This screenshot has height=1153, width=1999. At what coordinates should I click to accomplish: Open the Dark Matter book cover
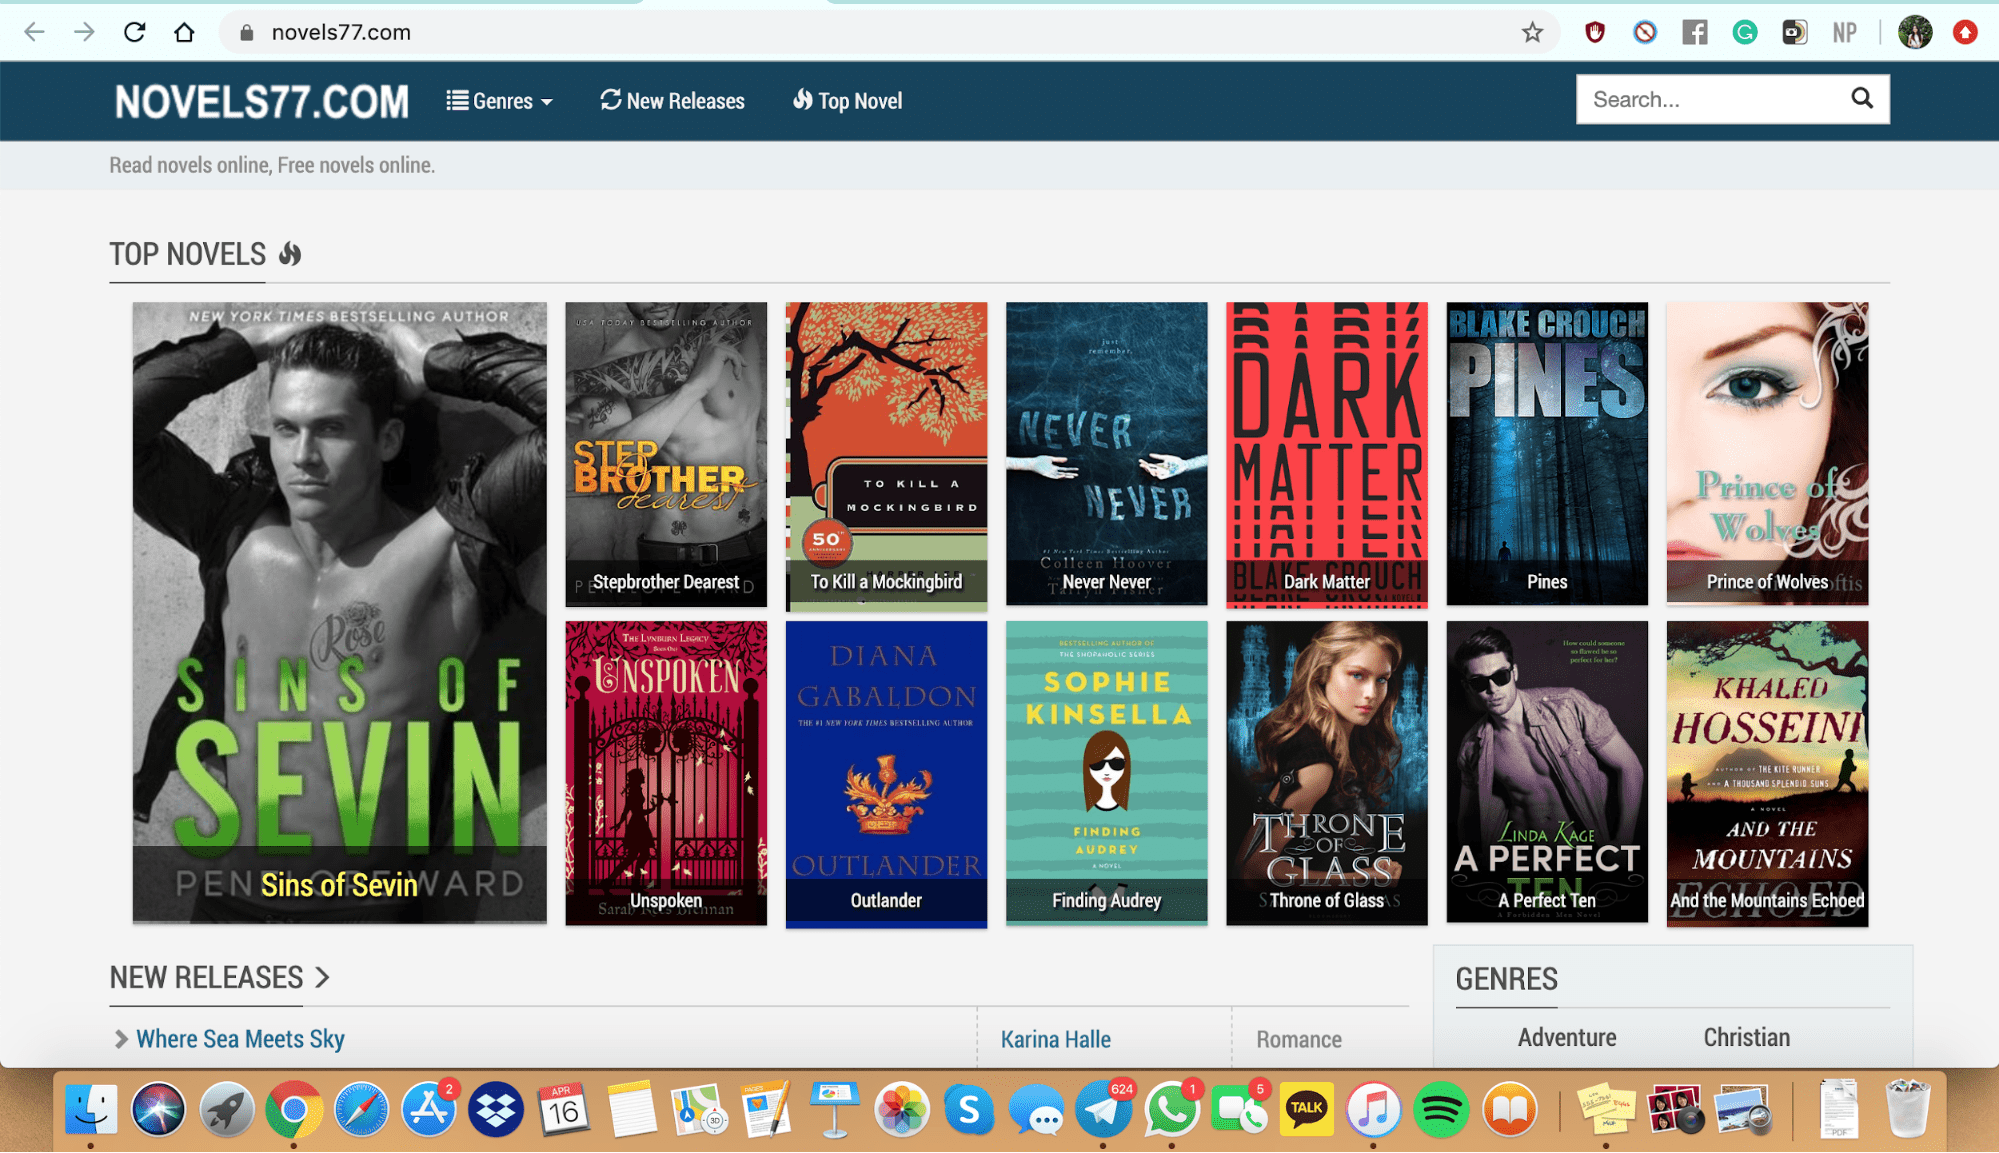point(1326,453)
